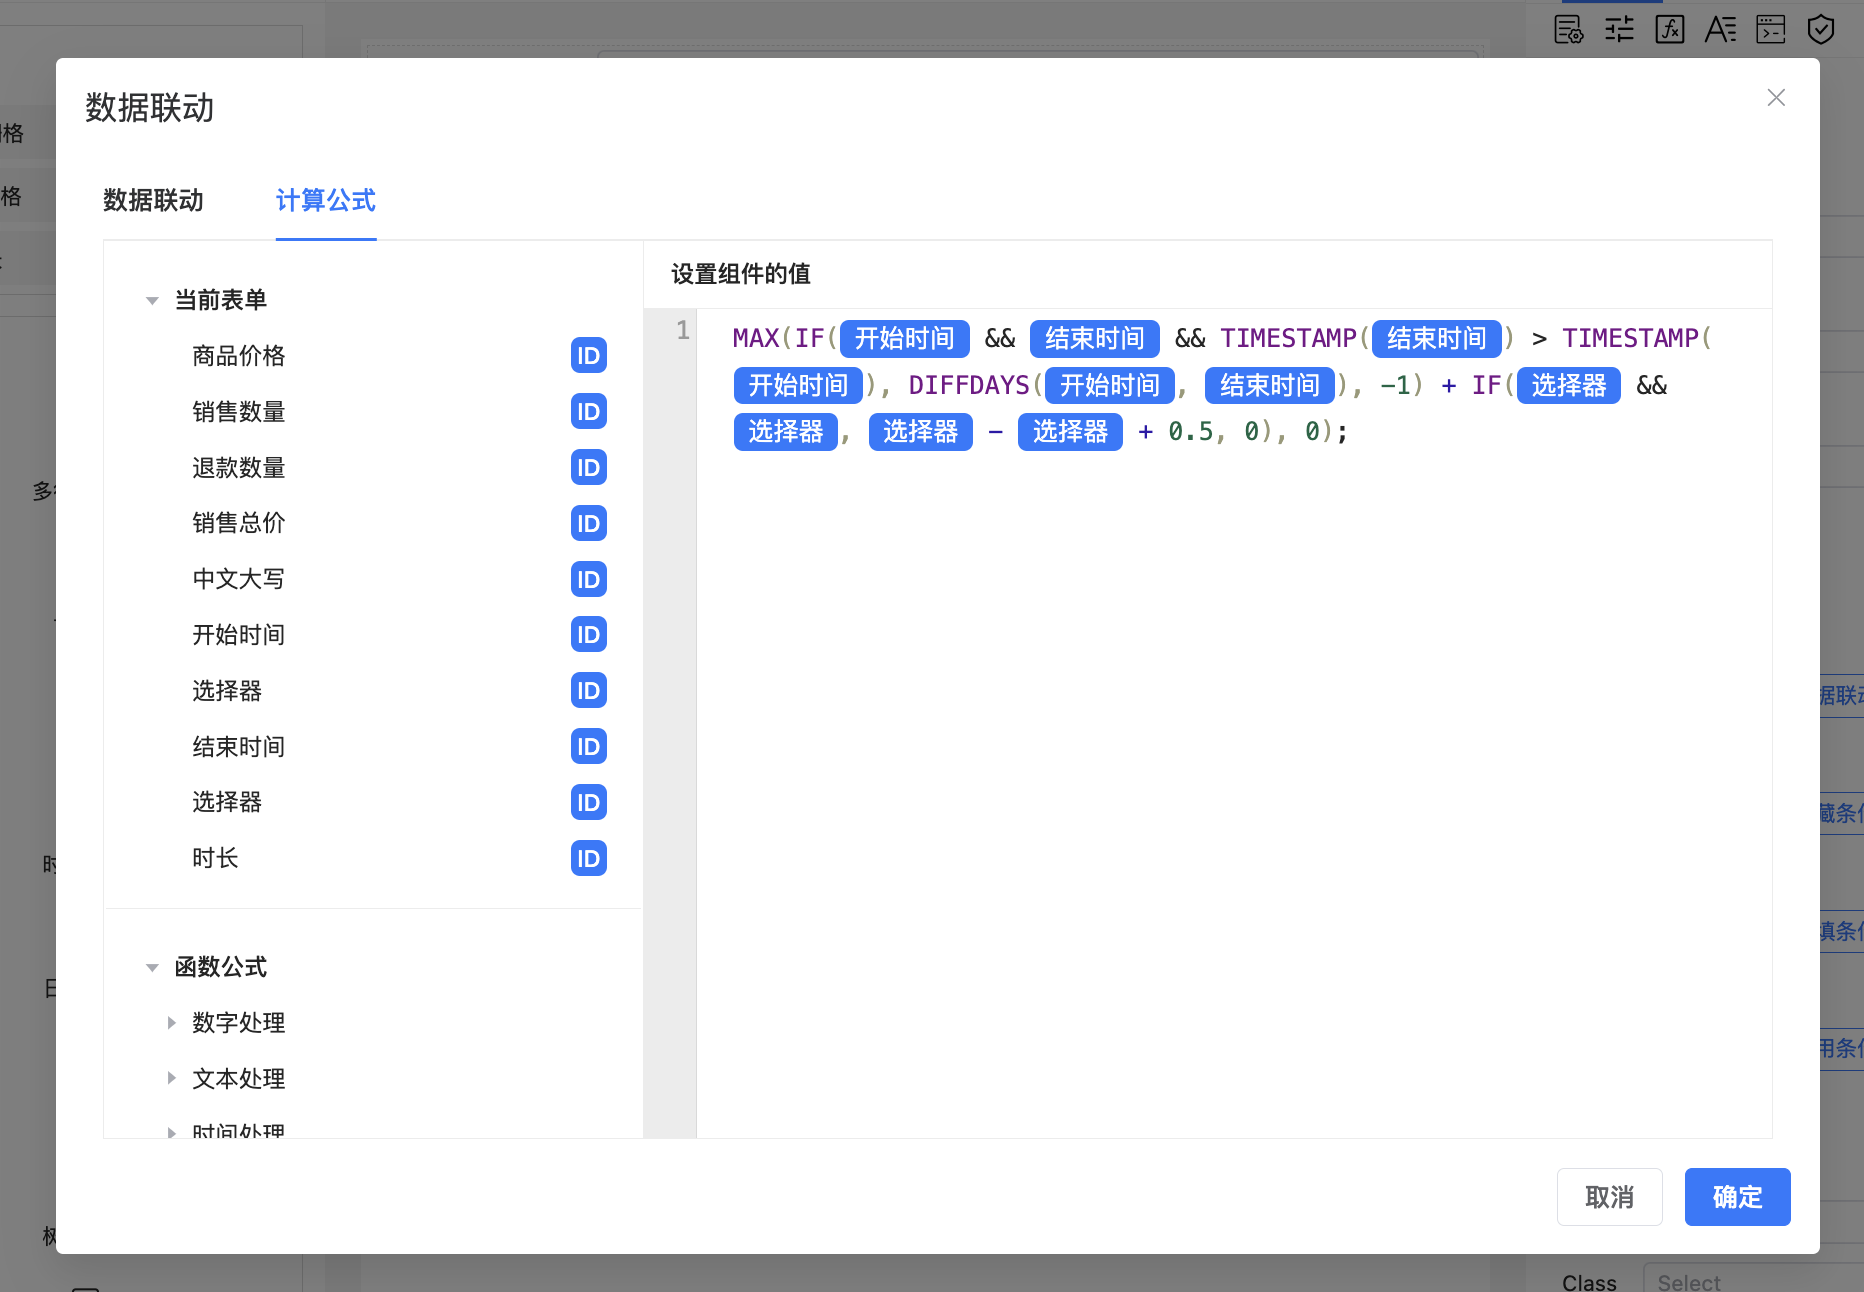1864x1292 pixels.
Task: Open the form settings icon in top toolbar
Action: pyautogui.click(x=1569, y=29)
